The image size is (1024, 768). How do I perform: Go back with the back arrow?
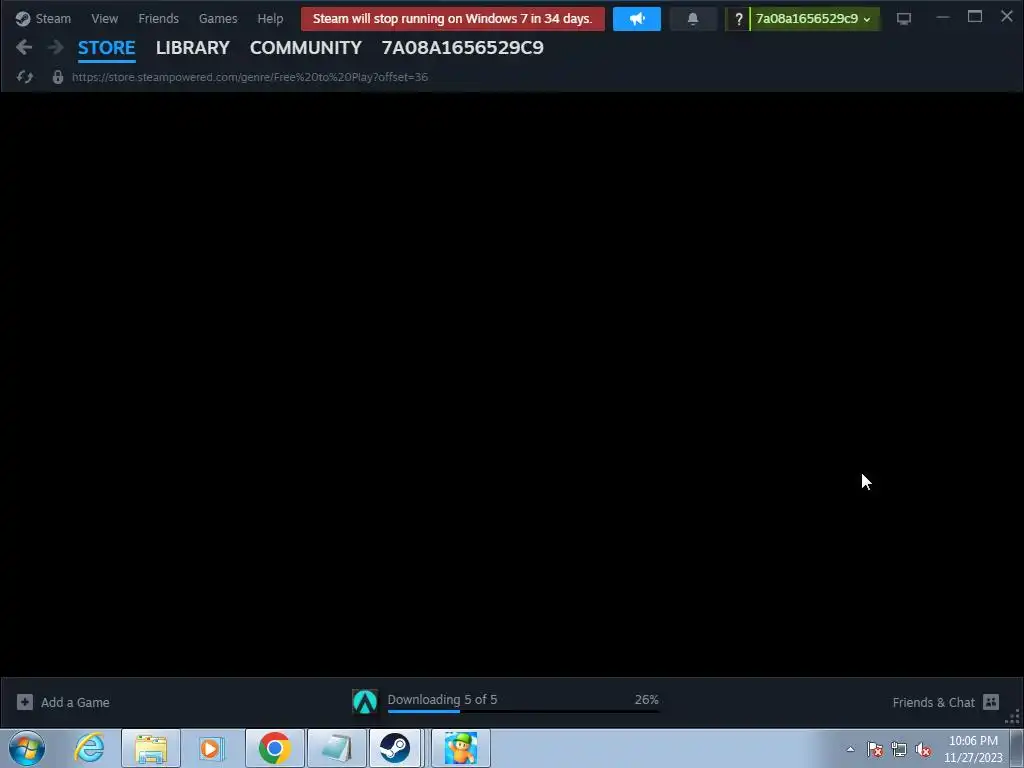pyautogui.click(x=24, y=47)
